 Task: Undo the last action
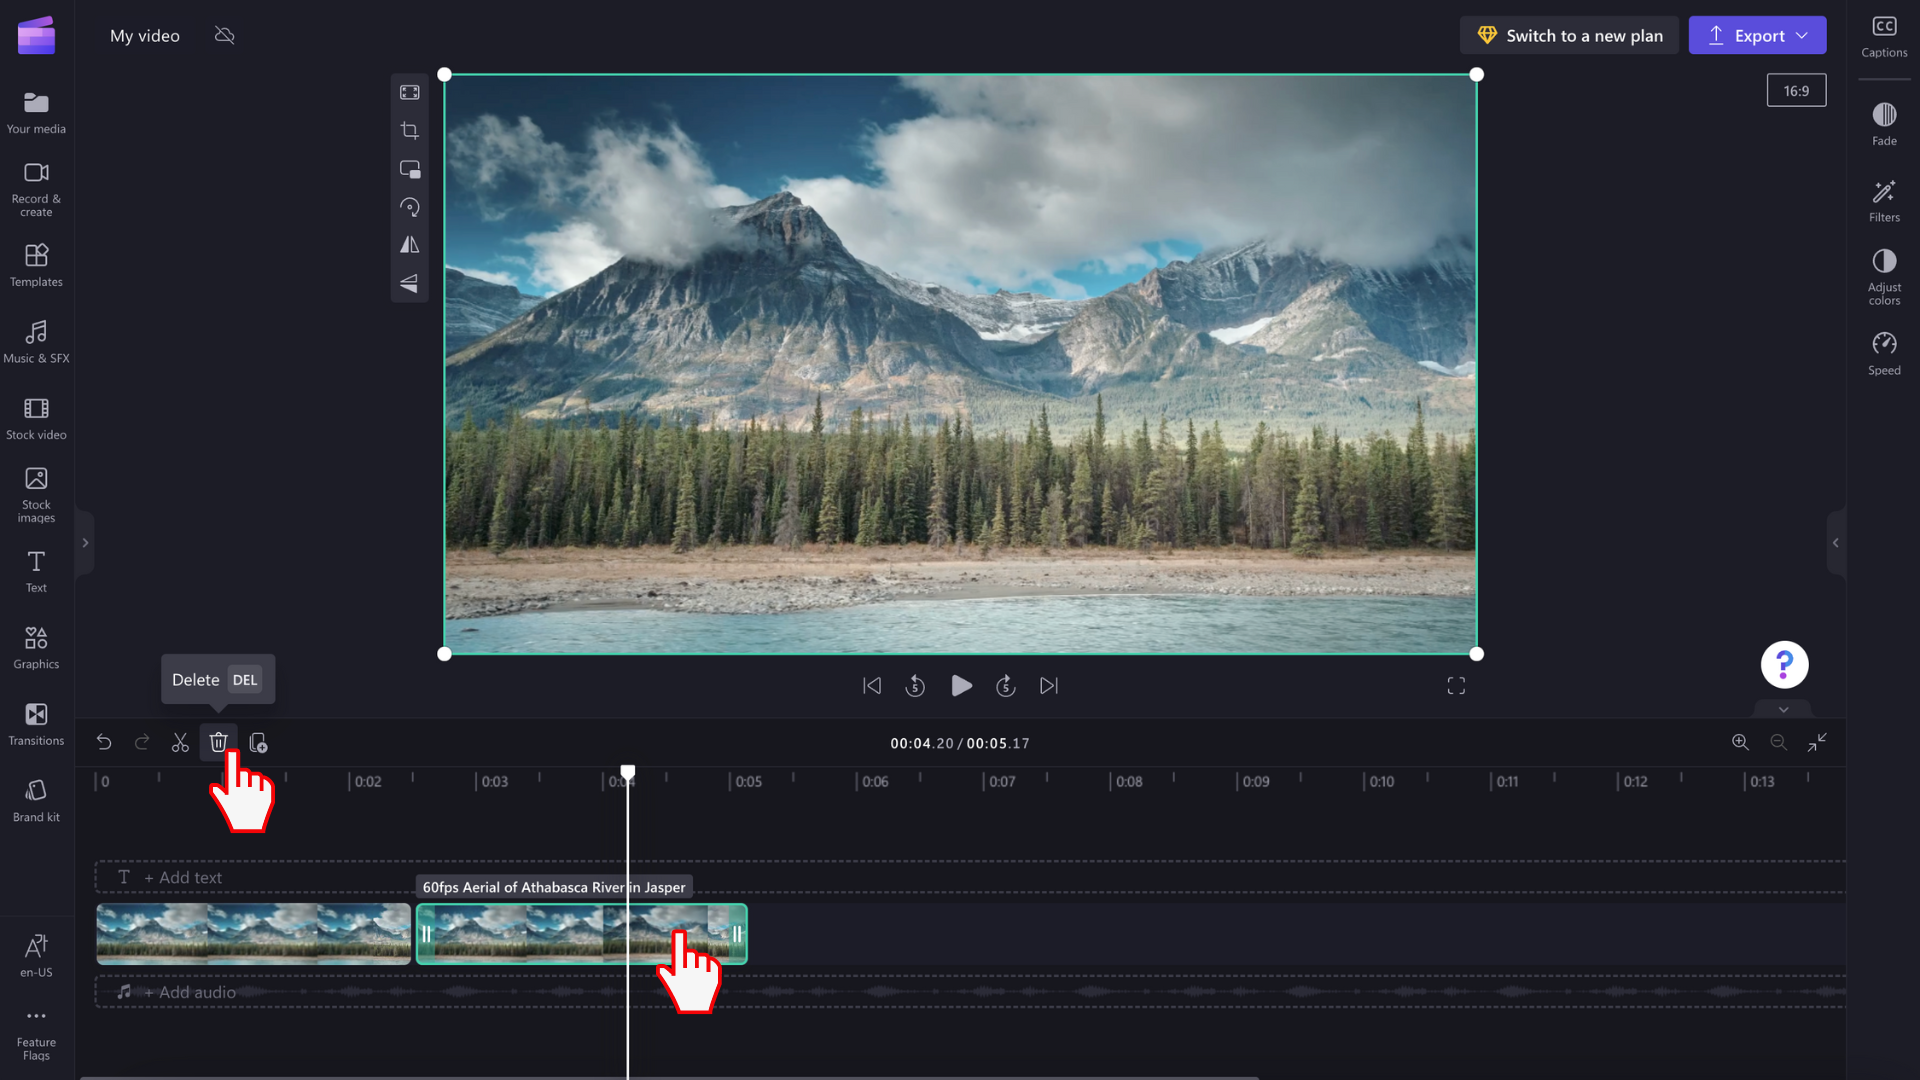point(104,742)
